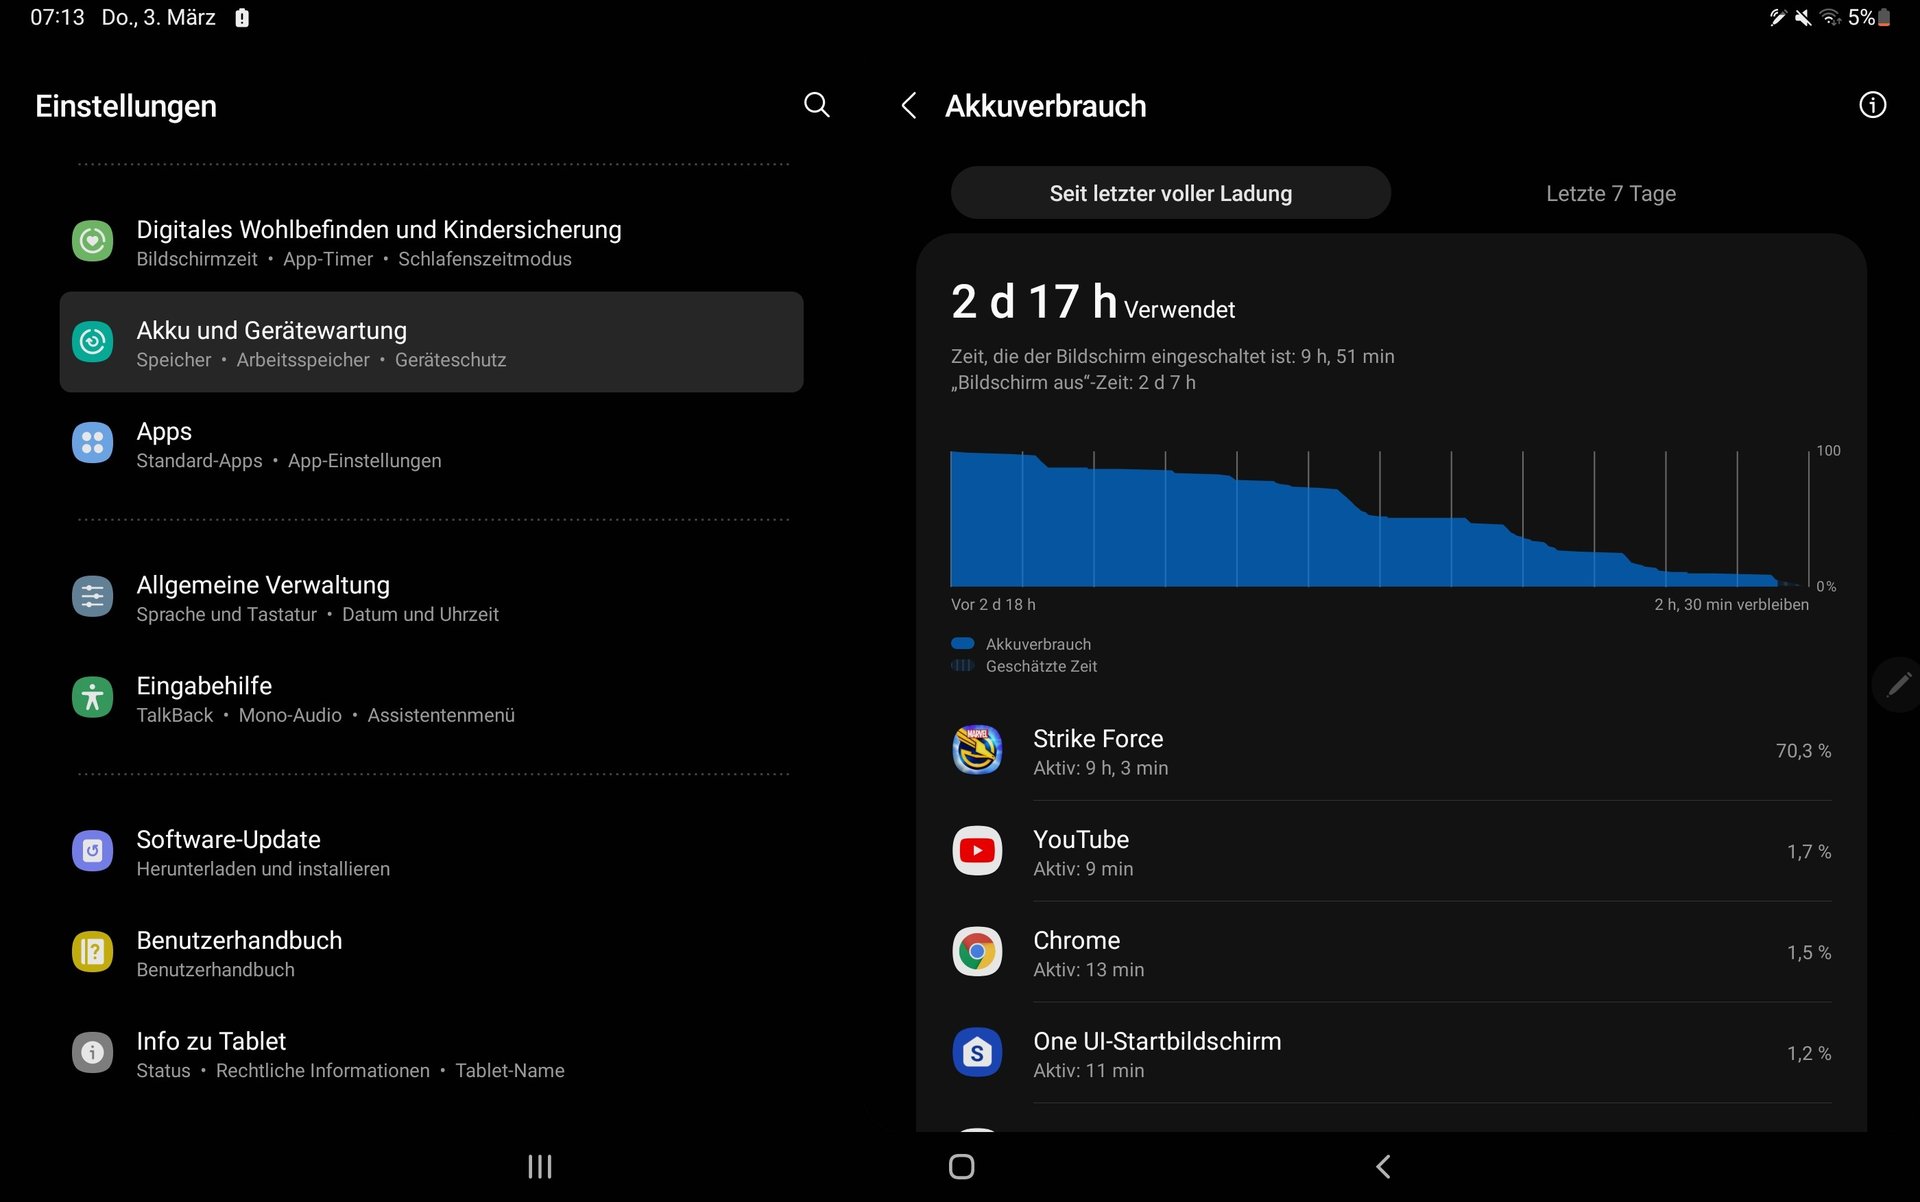Tap the 2 d 17 h Verwendet heading
This screenshot has height=1202, width=1920.
point(1092,302)
